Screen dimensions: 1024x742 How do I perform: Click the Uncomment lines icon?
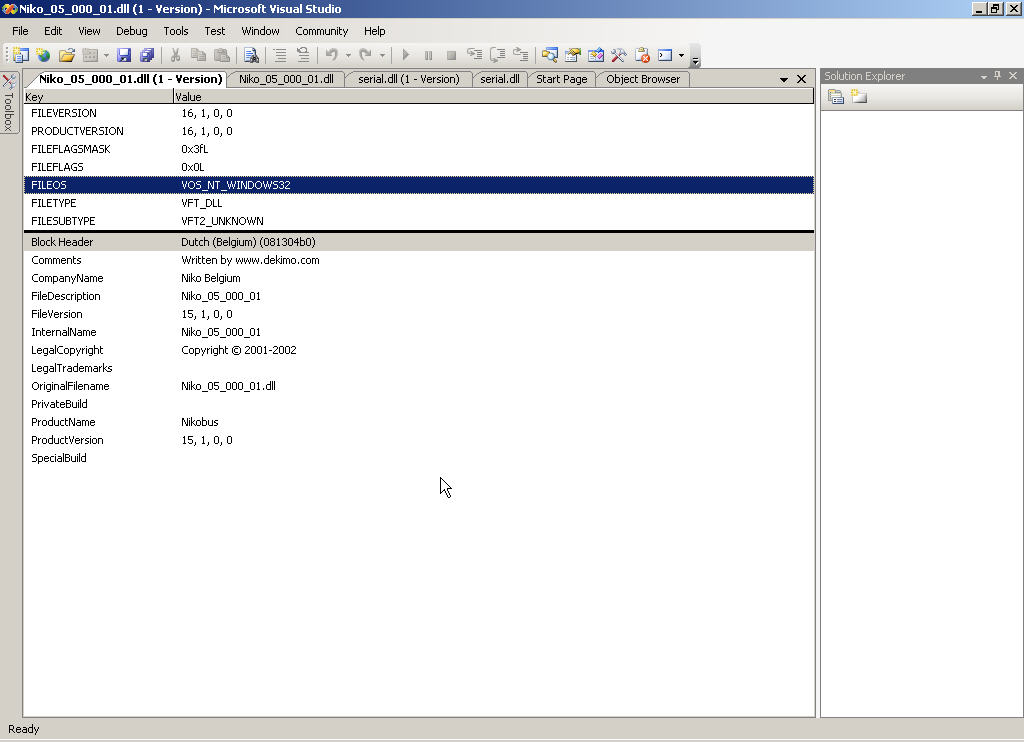[x=303, y=56]
